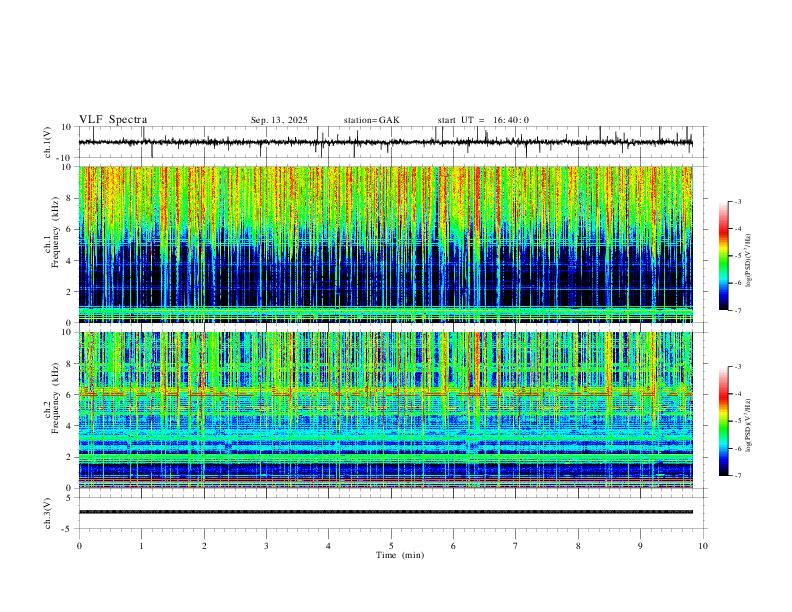Click the time axis tick label '10'

coord(703,546)
